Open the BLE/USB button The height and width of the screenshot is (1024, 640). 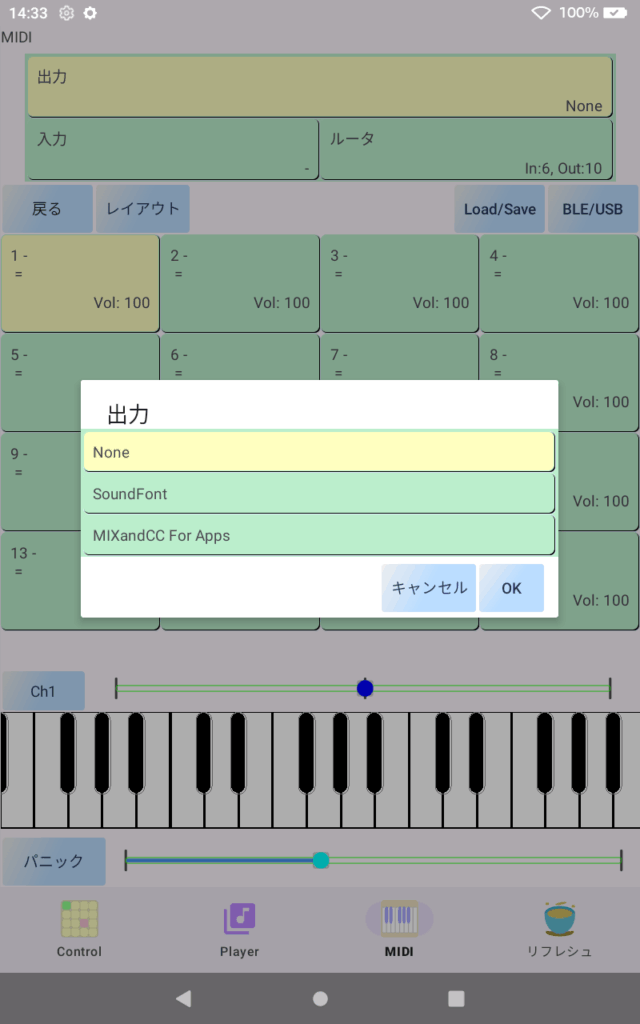592,209
